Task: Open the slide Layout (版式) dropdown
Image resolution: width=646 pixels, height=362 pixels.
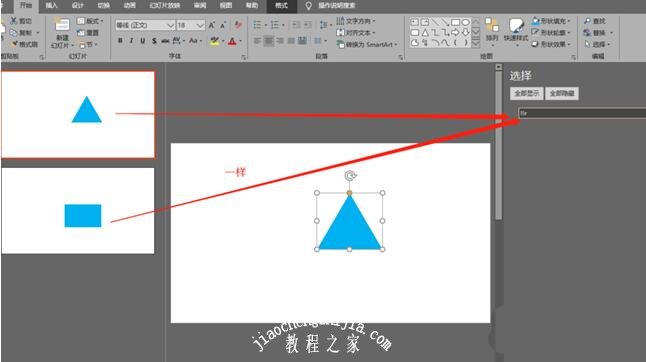Action: (x=90, y=21)
